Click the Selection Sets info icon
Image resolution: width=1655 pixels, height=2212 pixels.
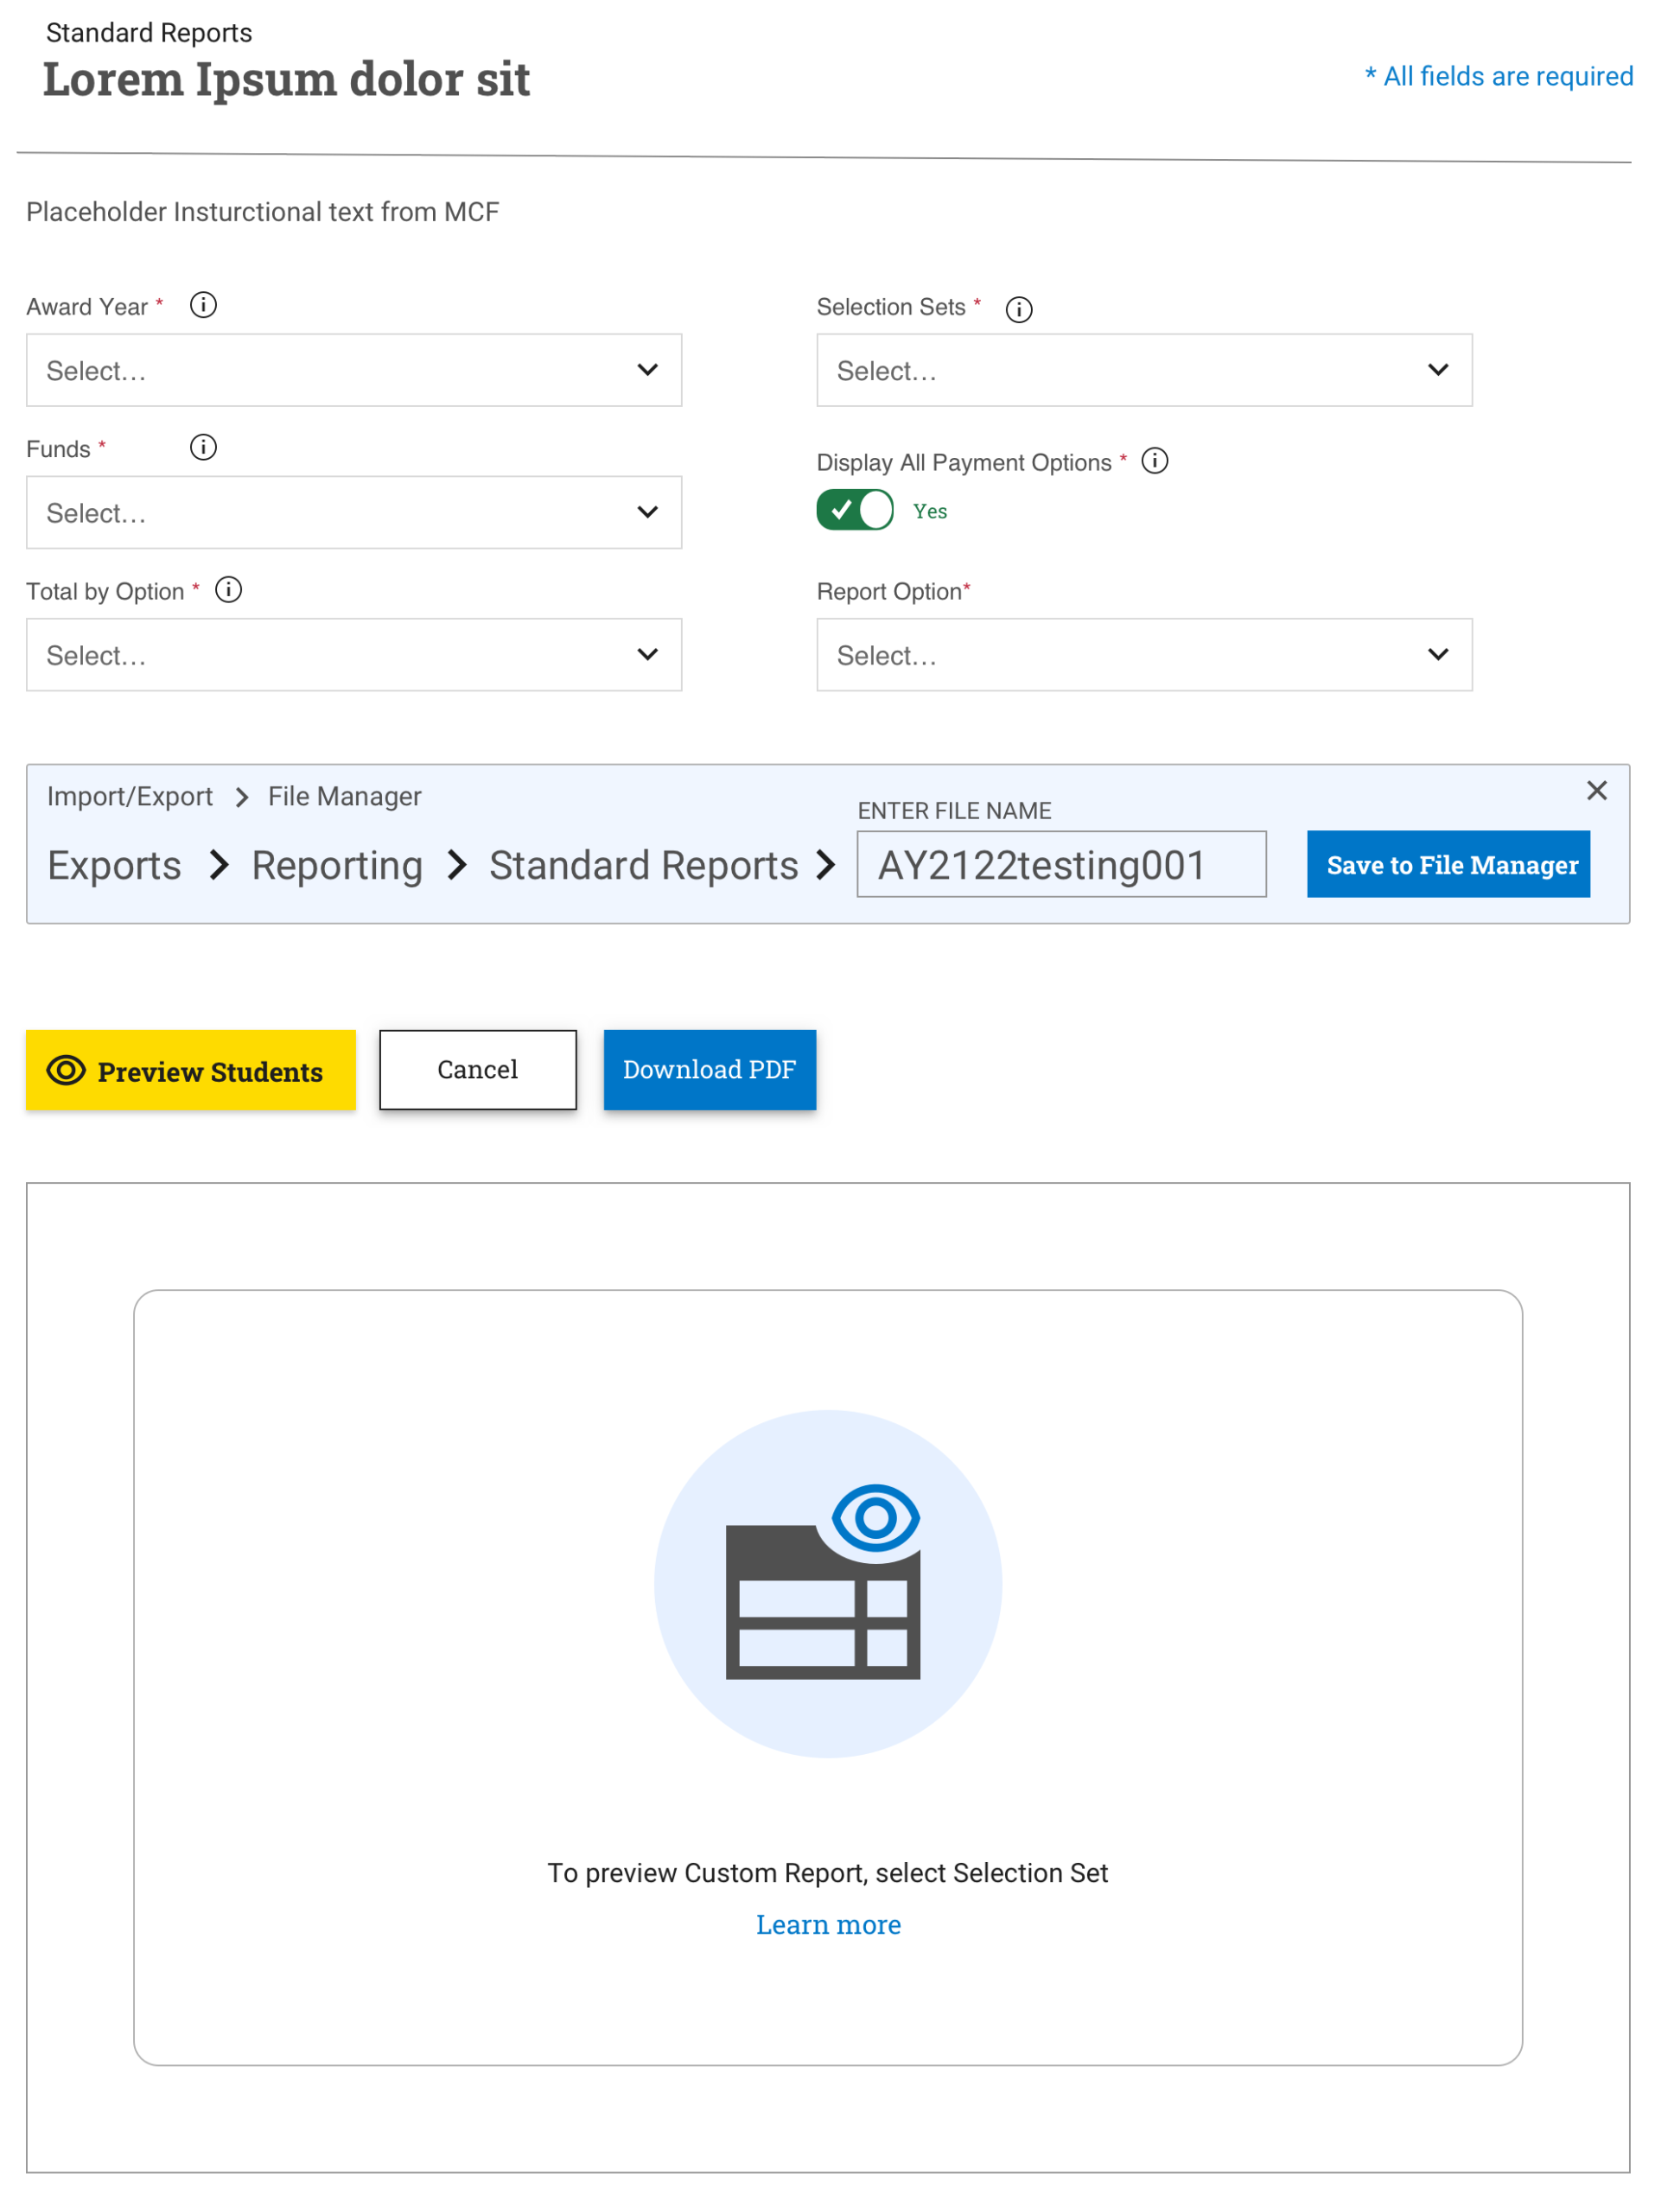click(1018, 309)
